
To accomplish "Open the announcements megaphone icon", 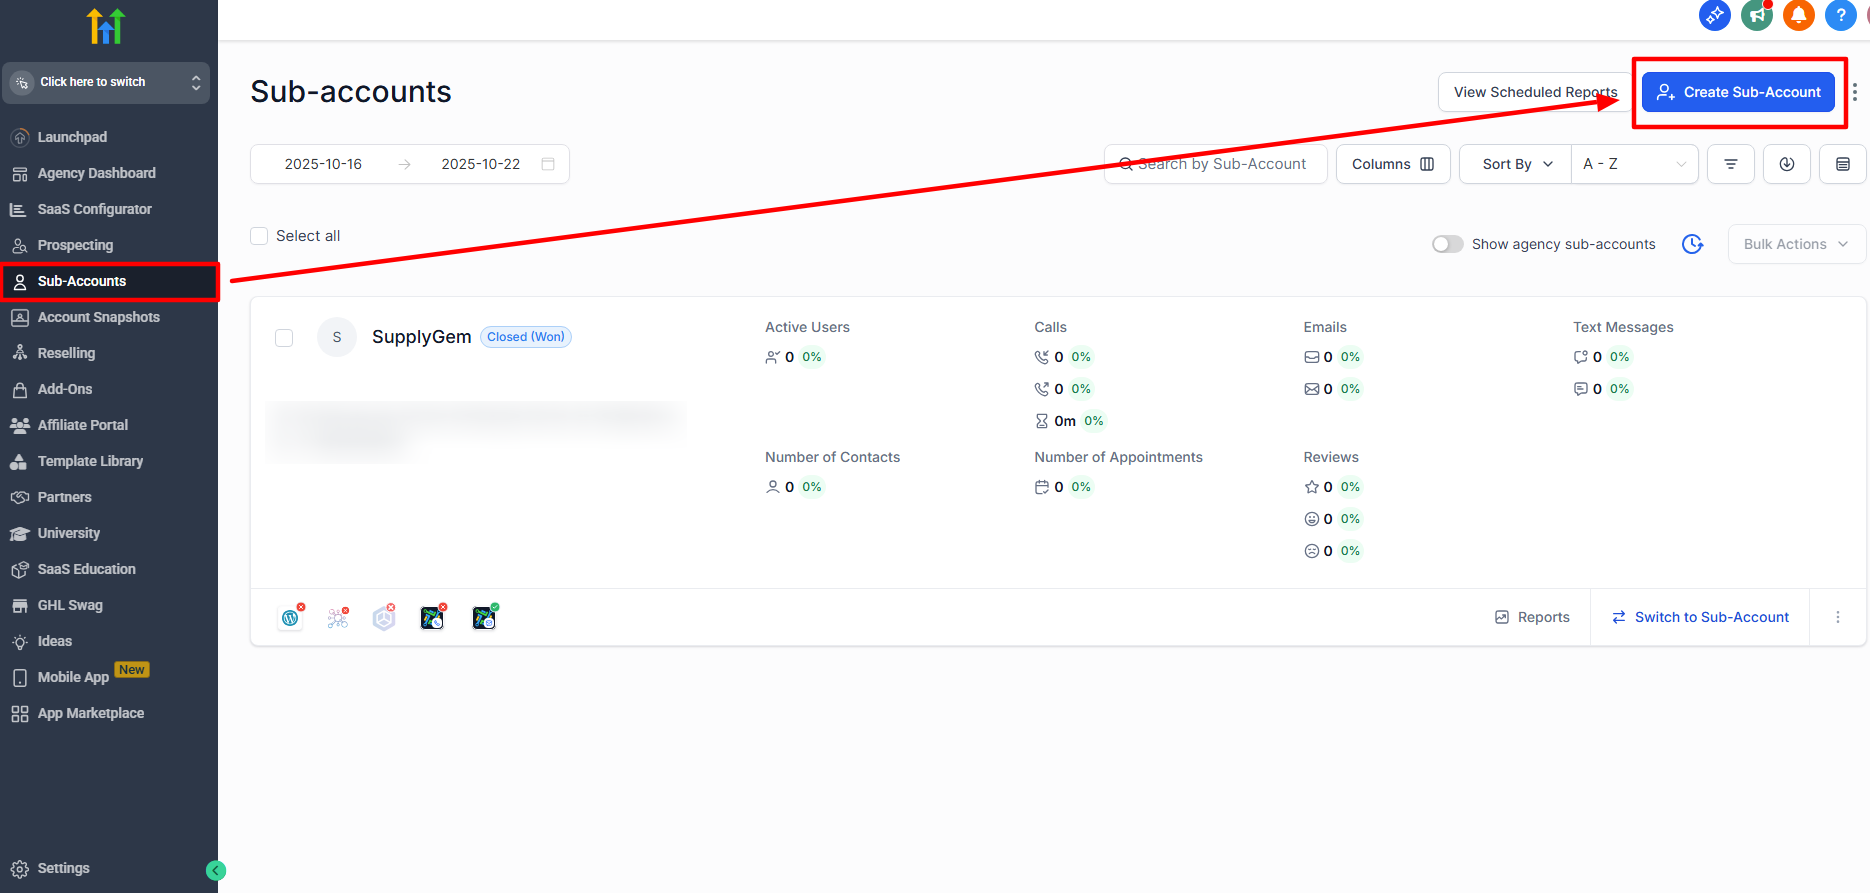I will tap(1757, 15).
